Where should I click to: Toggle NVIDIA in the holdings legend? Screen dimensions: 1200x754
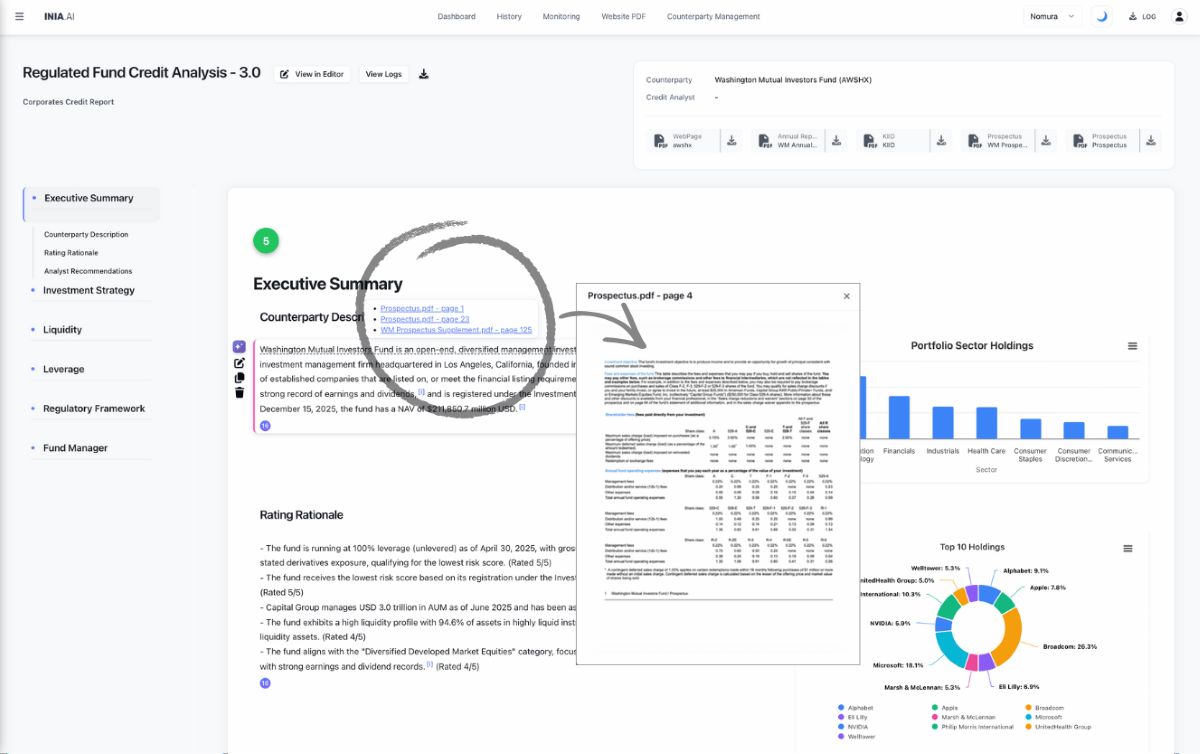[853, 727]
